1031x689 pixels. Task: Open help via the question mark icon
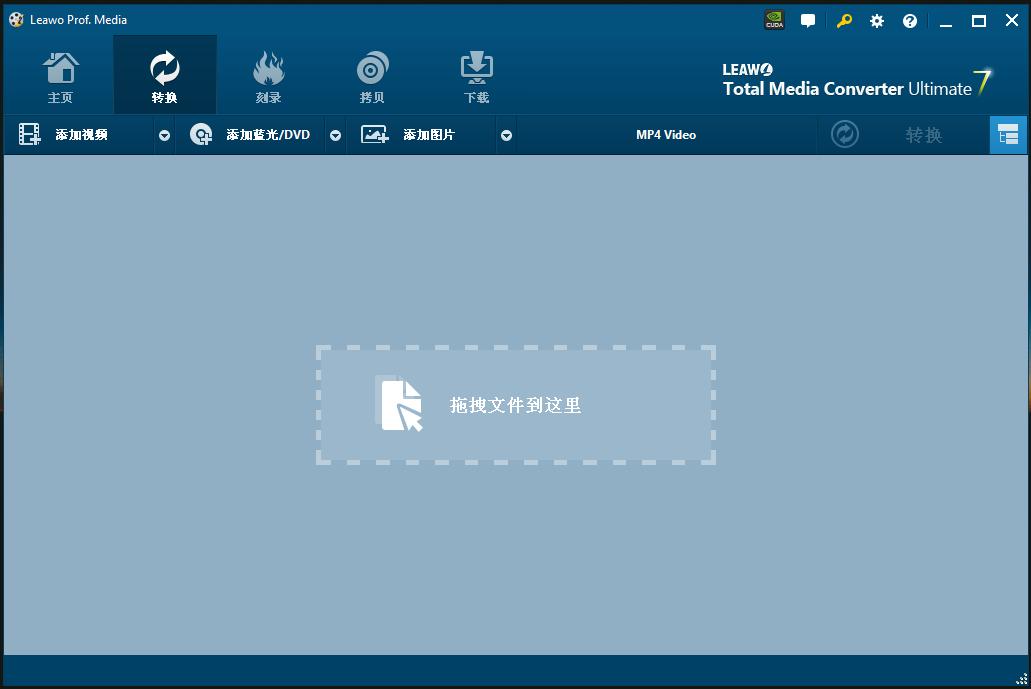910,21
